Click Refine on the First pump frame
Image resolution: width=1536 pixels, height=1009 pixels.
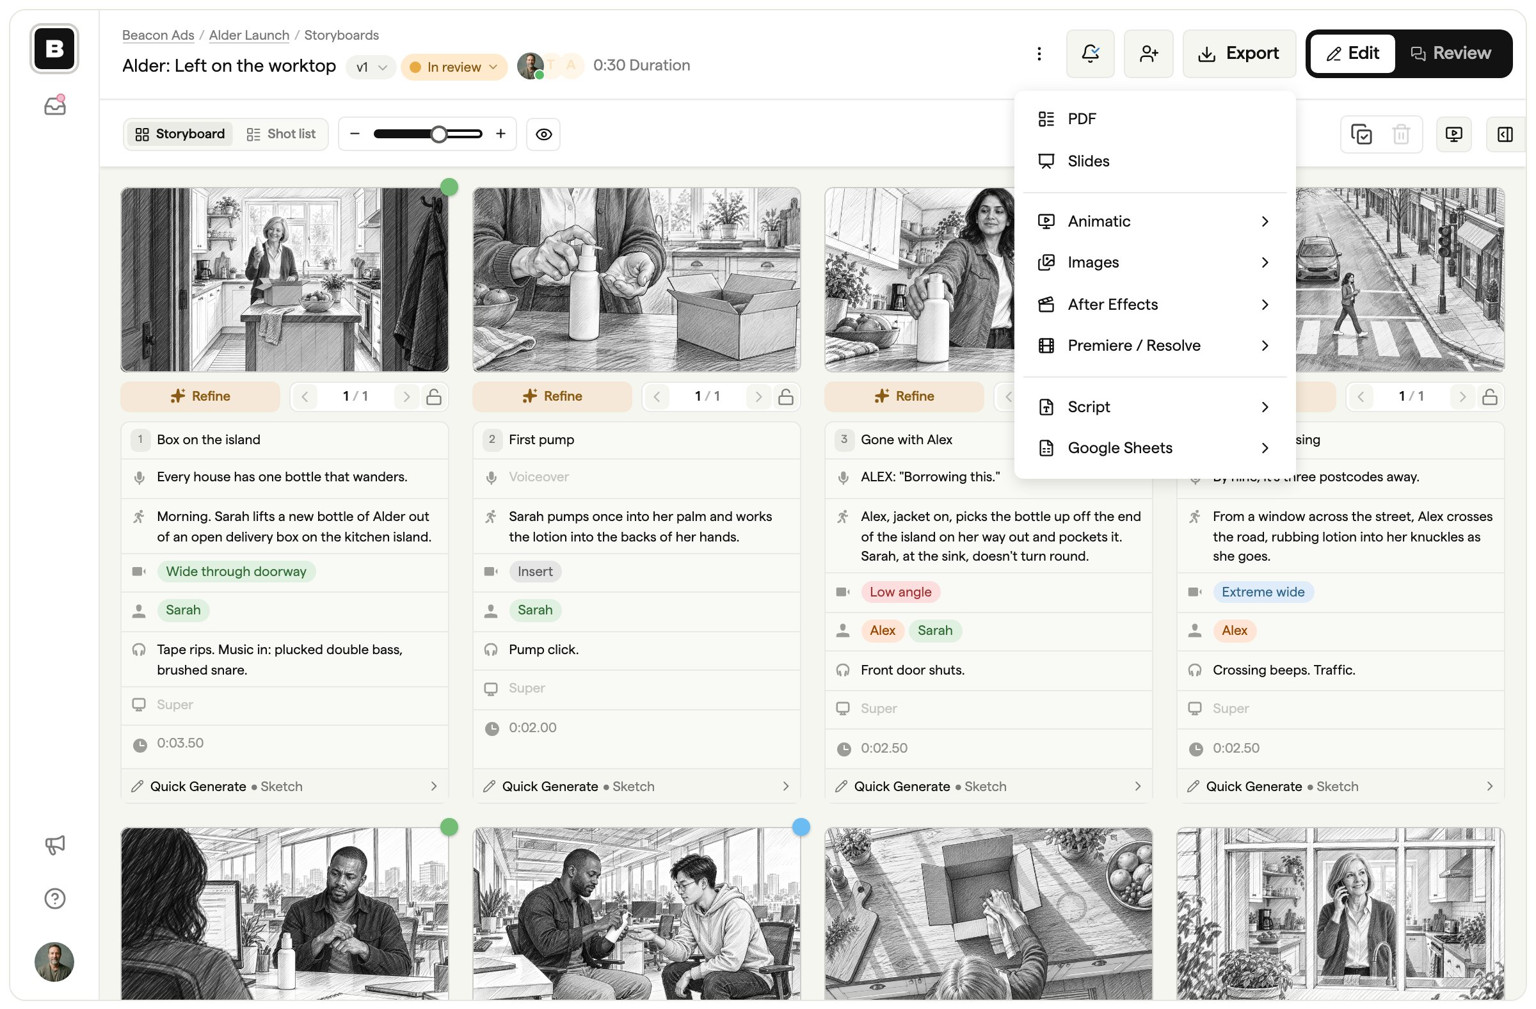[552, 397]
